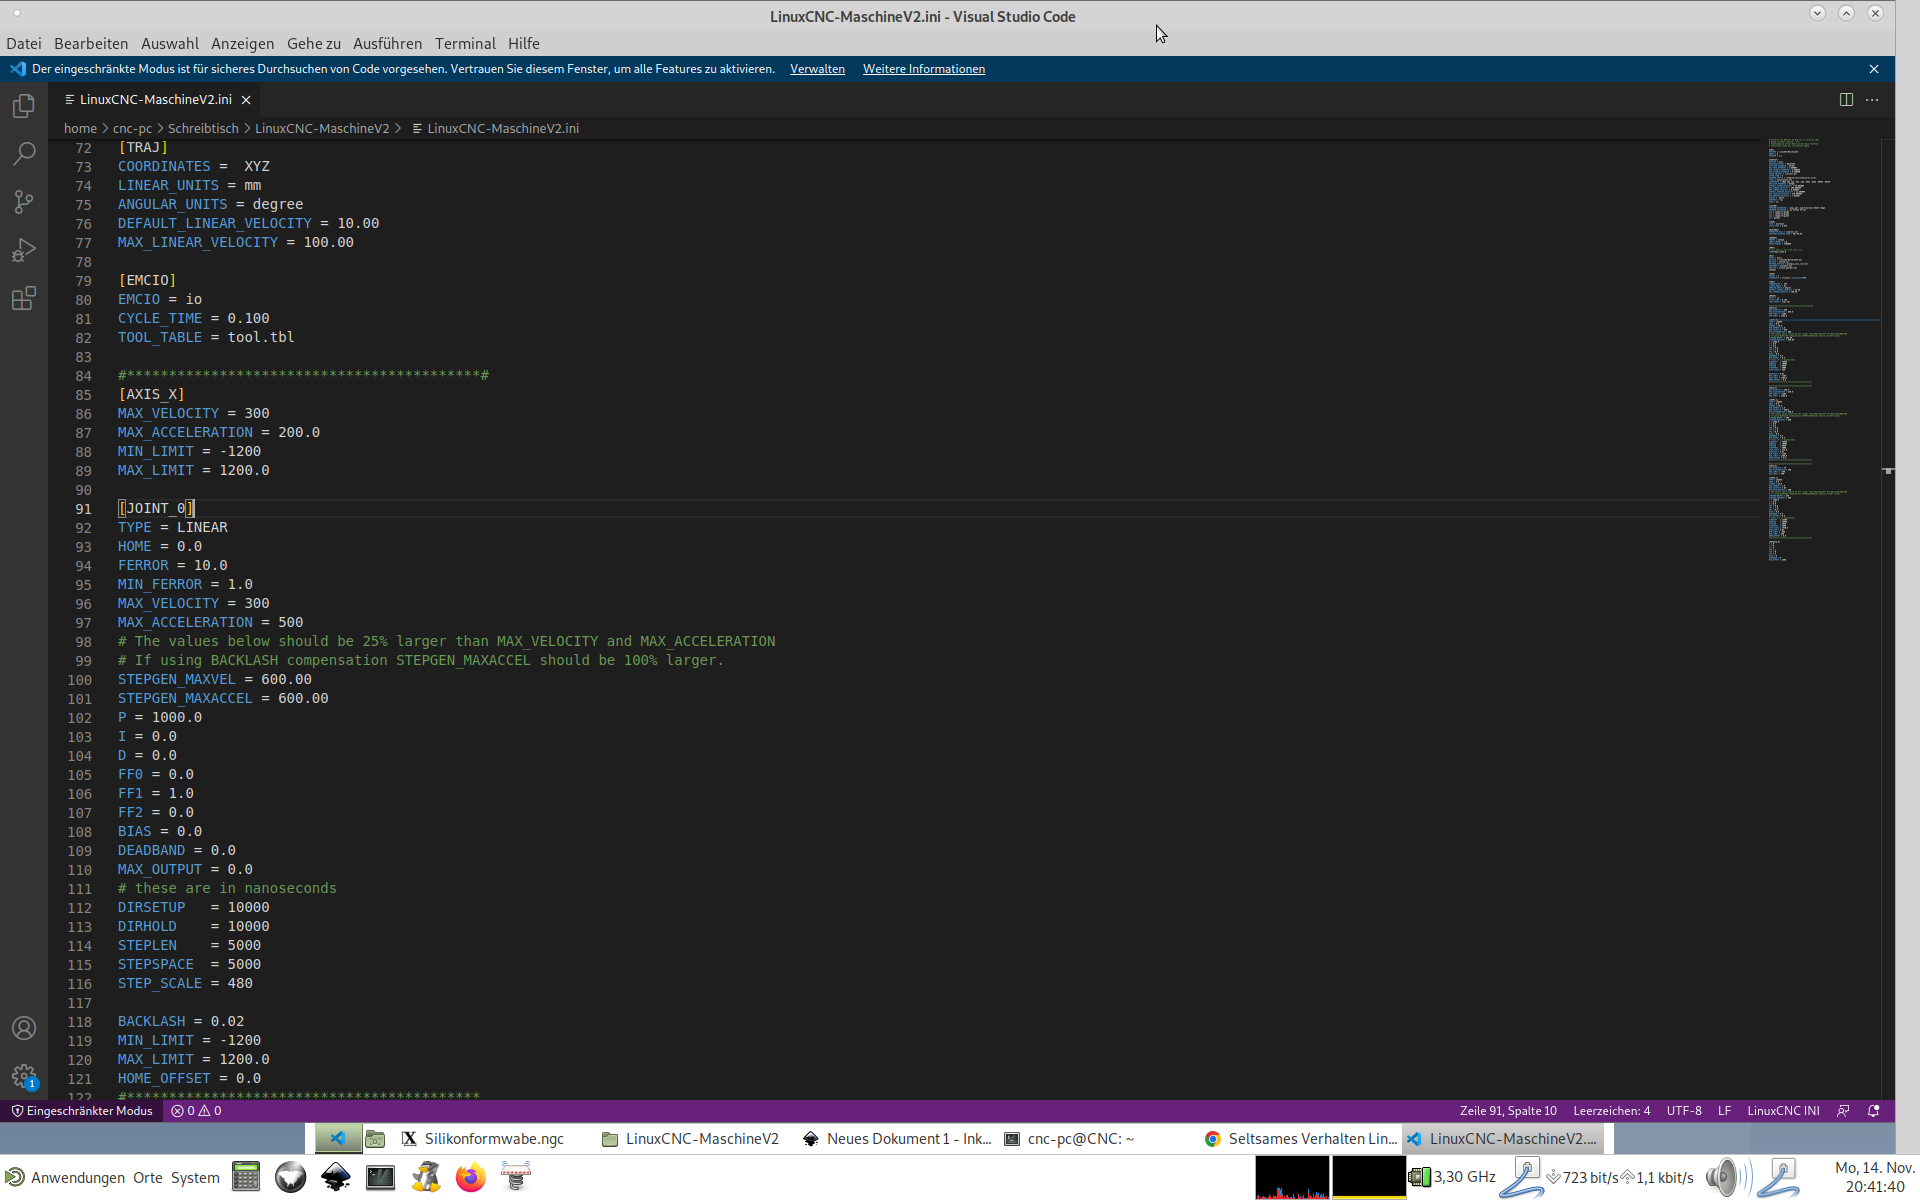Open the Search view in activity bar
The height and width of the screenshot is (1200, 1920).
[x=24, y=154]
